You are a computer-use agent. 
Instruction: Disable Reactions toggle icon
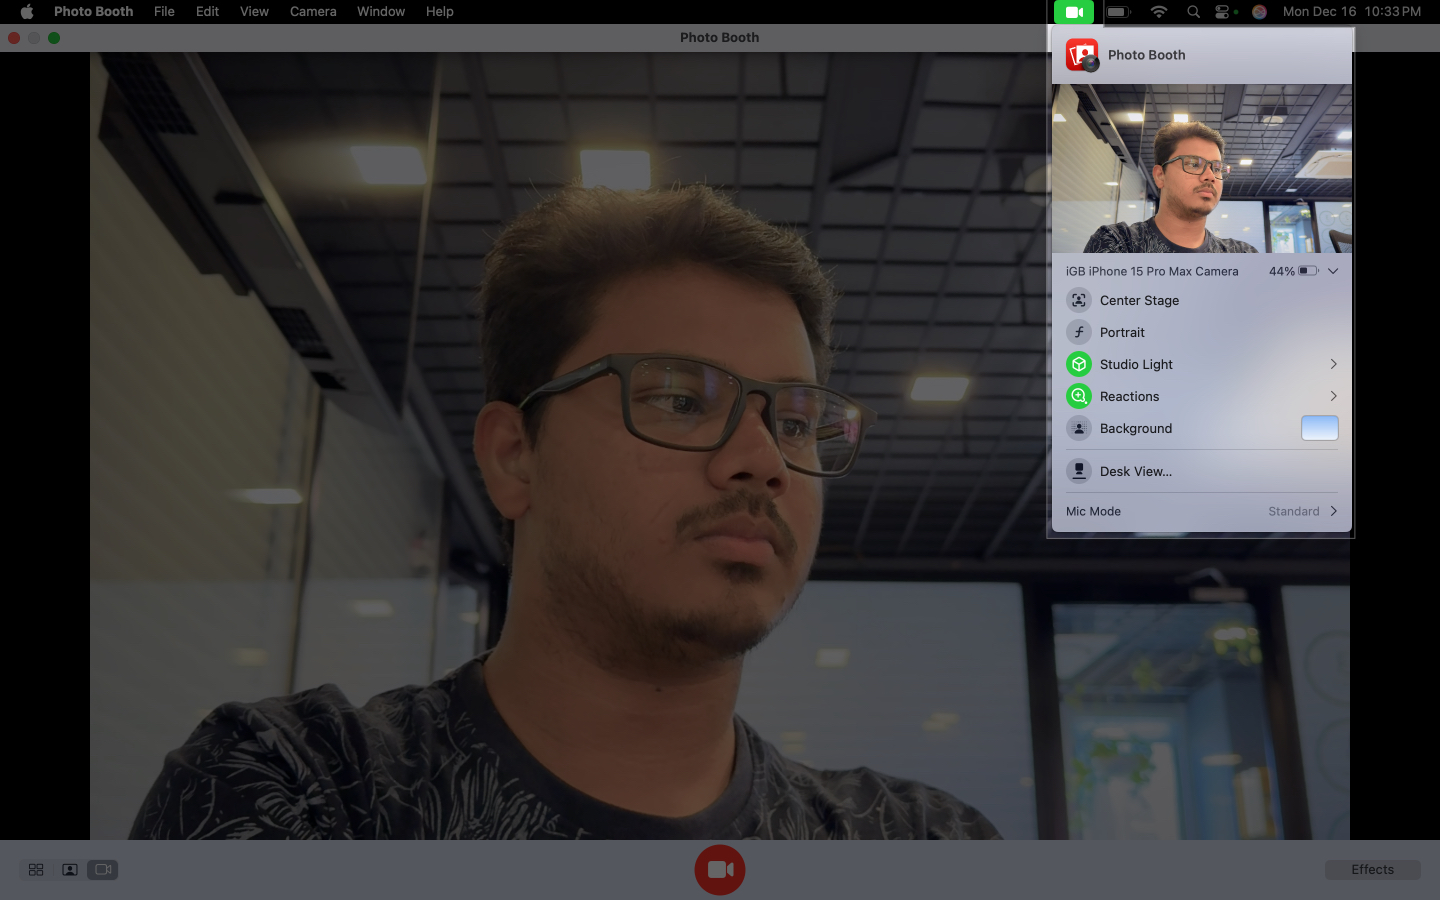[1079, 396]
